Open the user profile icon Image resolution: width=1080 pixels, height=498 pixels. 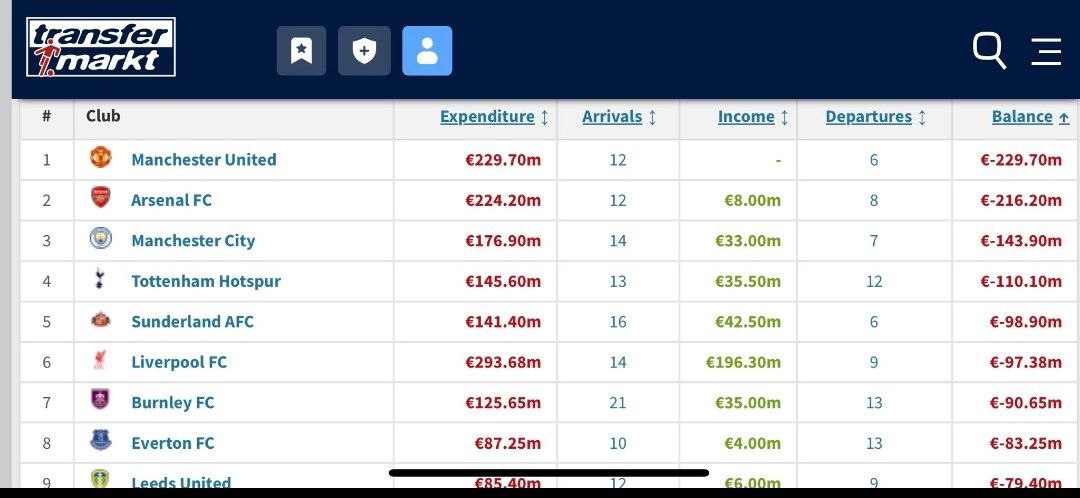pyautogui.click(x=427, y=51)
